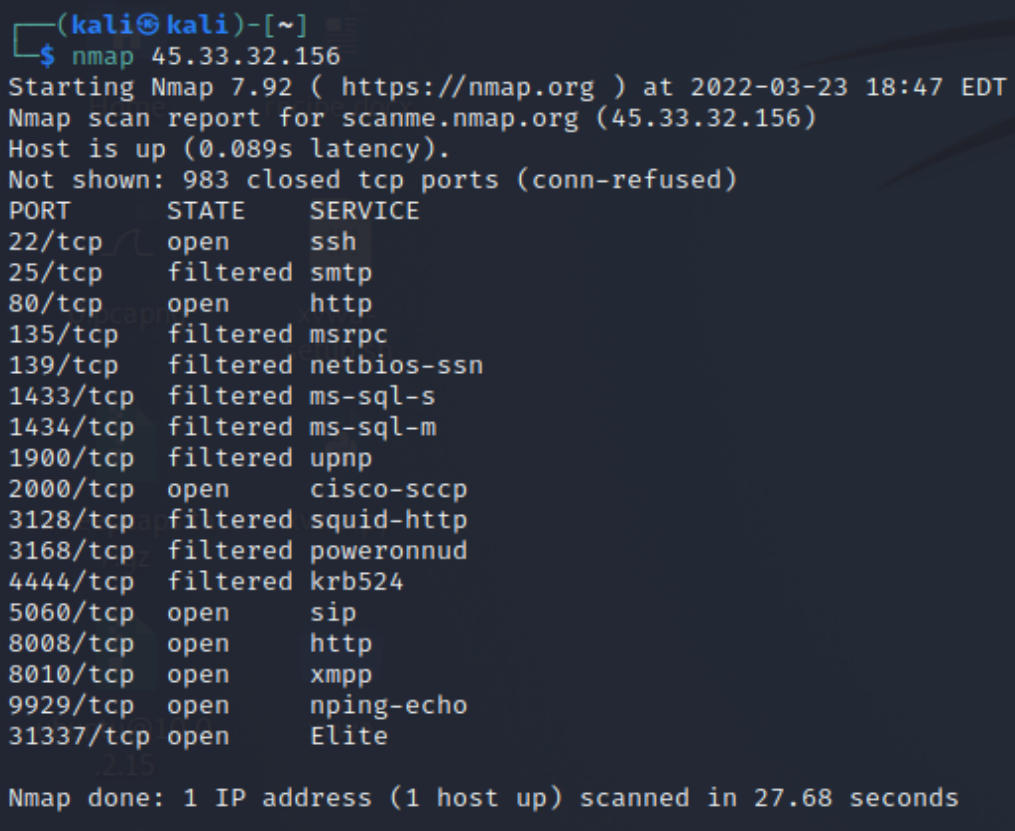This screenshot has width=1015, height=831.
Task: Click the 1433/tcp port entry
Action: 71,397
